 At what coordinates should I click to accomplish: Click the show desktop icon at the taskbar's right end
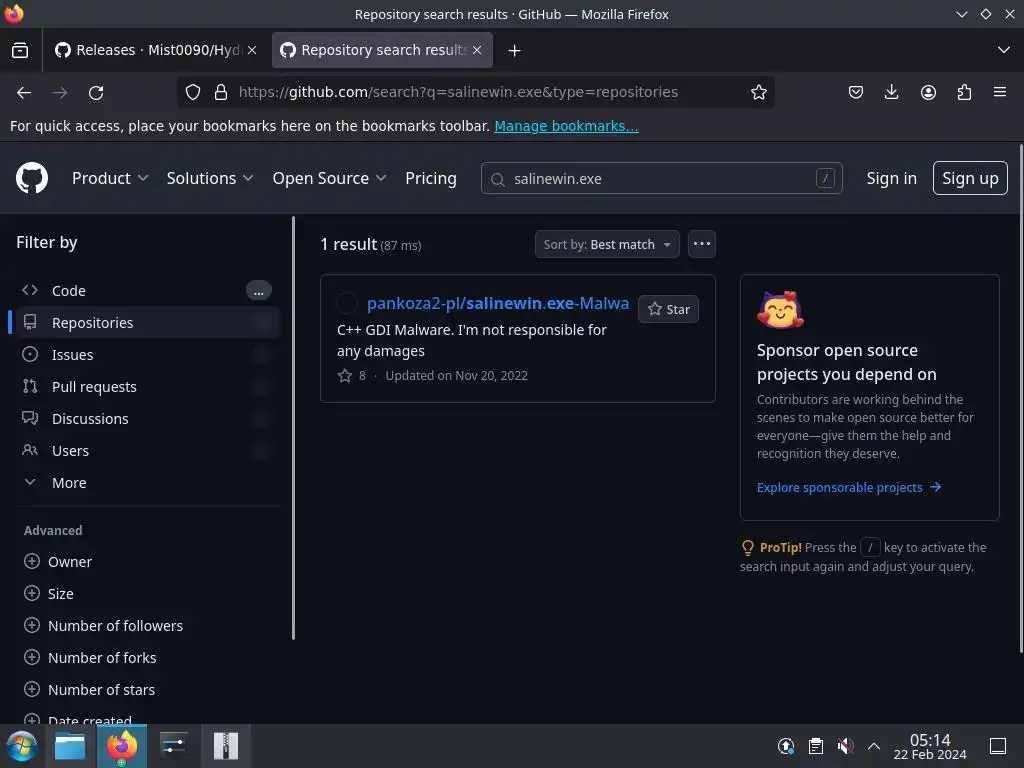click(x=998, y=746)
